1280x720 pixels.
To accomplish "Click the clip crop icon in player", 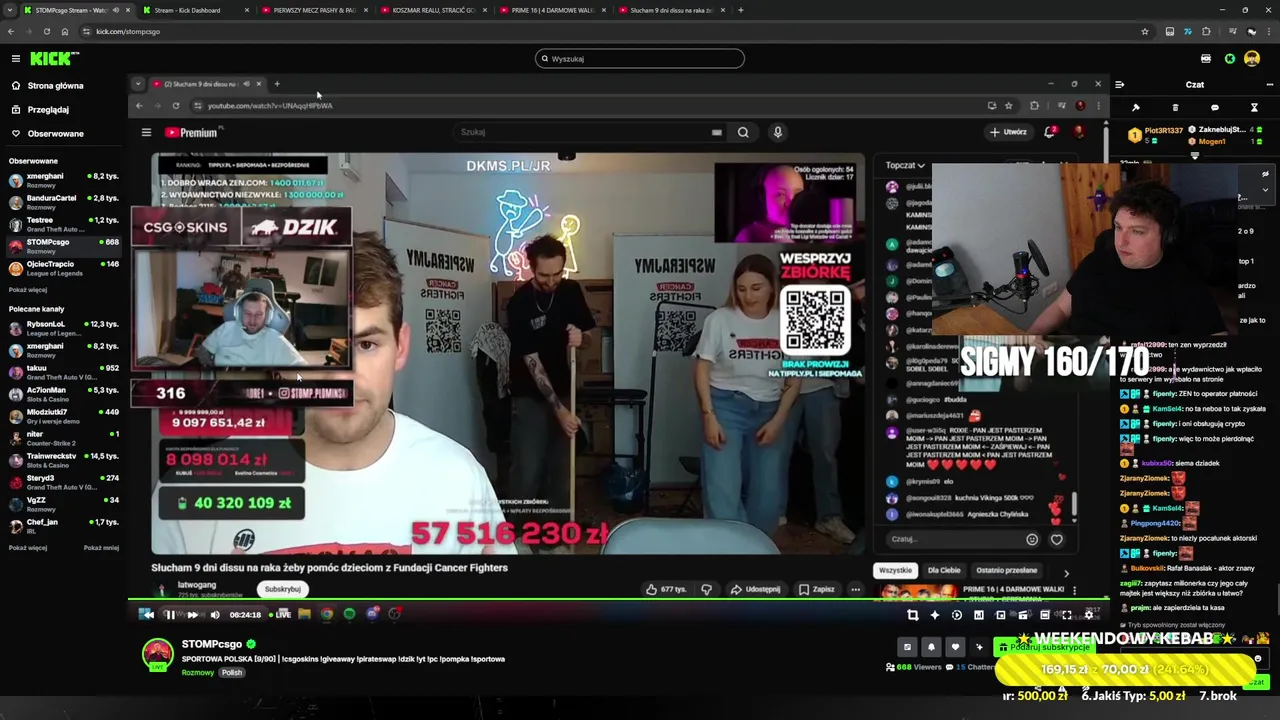I will click(x=912, y=615).
